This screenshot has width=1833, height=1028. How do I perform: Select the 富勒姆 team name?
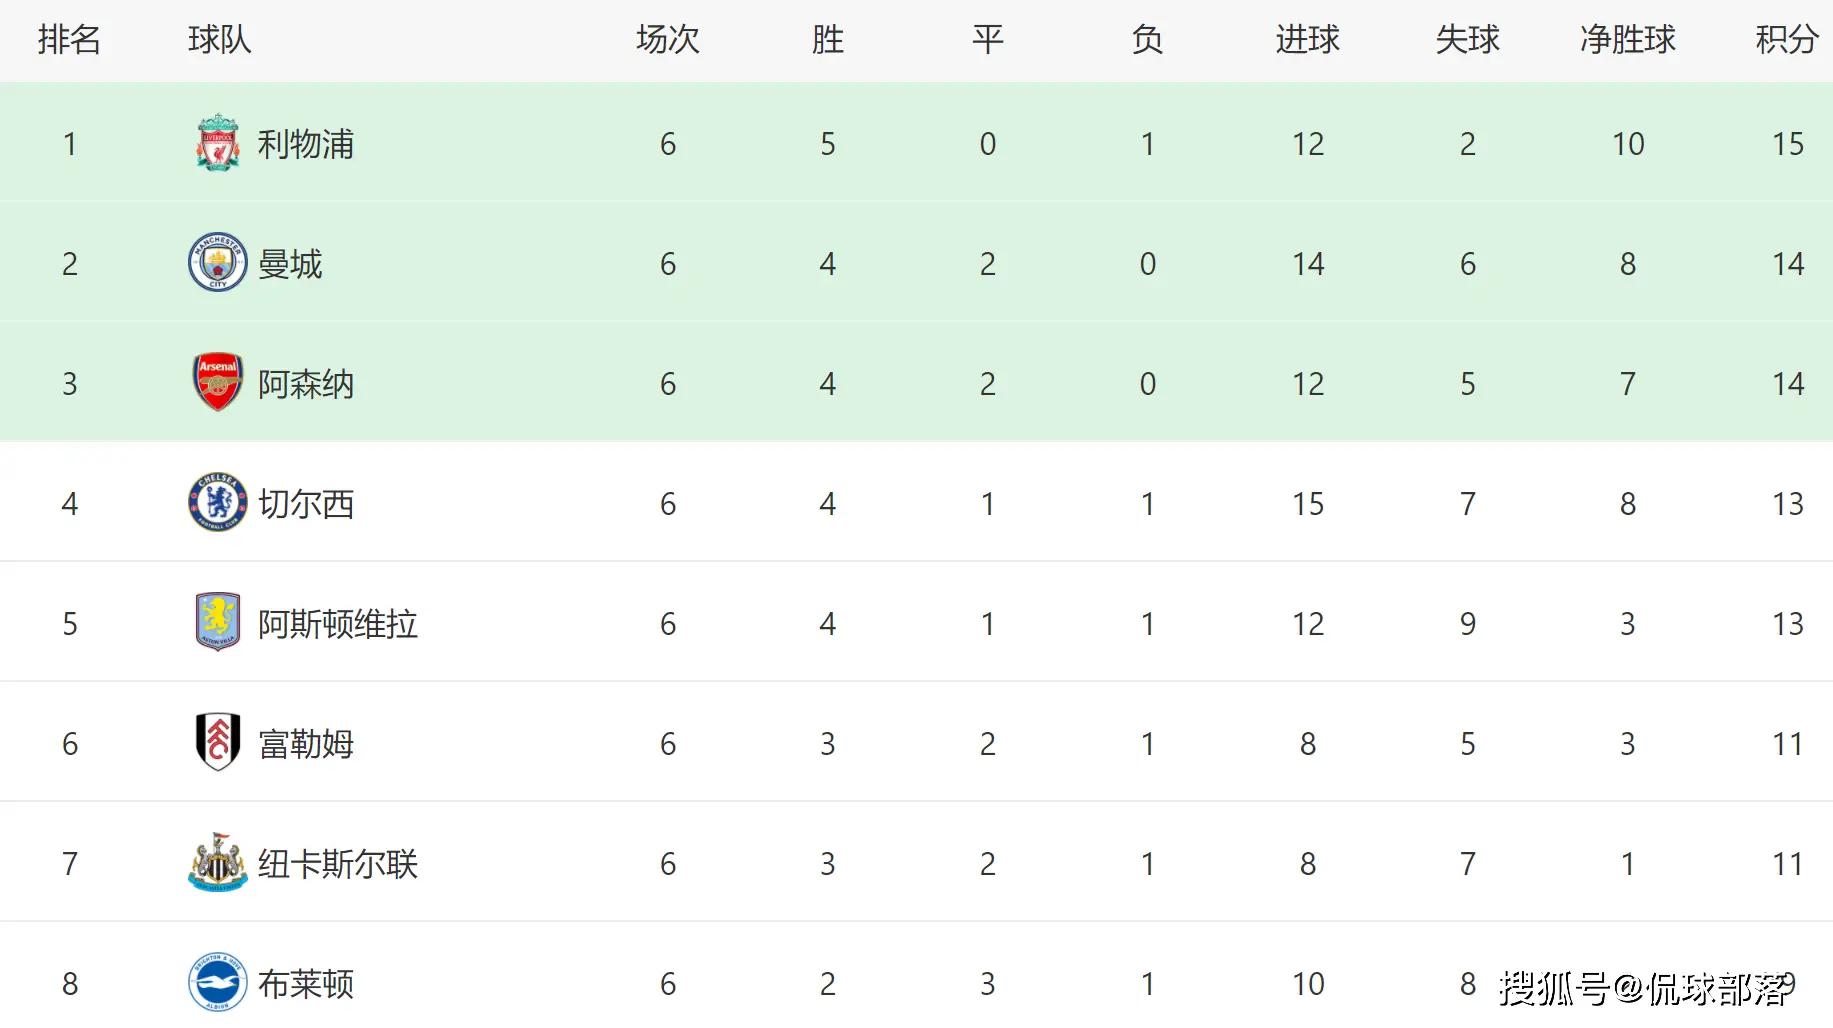point(306,744)
